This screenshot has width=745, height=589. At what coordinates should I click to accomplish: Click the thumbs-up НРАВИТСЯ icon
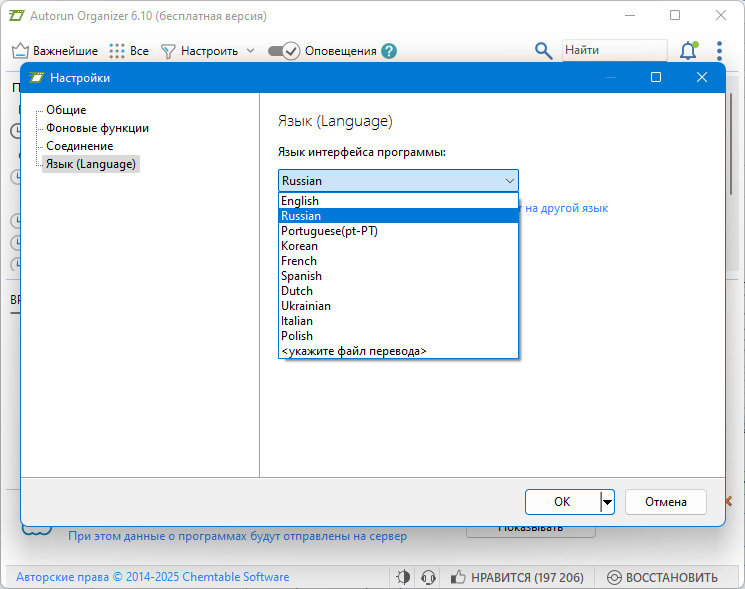coord(458,577)
